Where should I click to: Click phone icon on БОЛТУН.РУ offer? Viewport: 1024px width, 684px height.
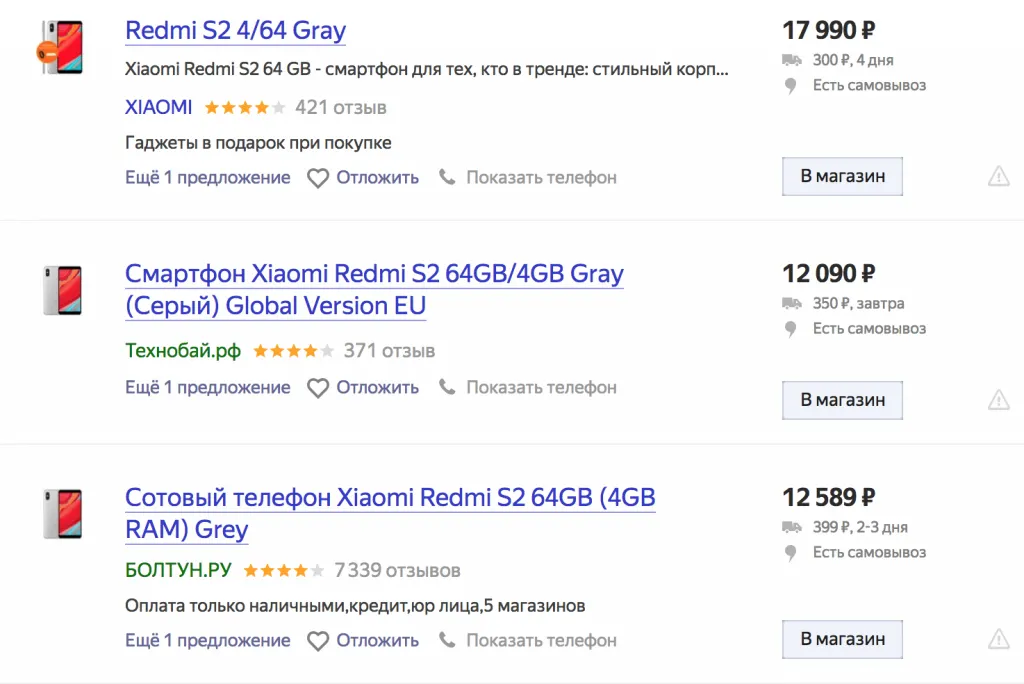[447, 640]
